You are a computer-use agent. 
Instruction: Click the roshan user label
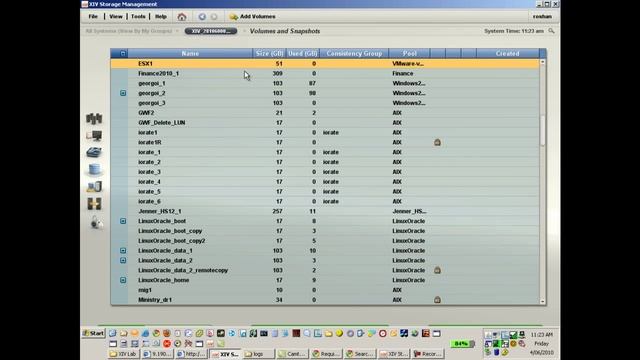click(x=542, y=17)
